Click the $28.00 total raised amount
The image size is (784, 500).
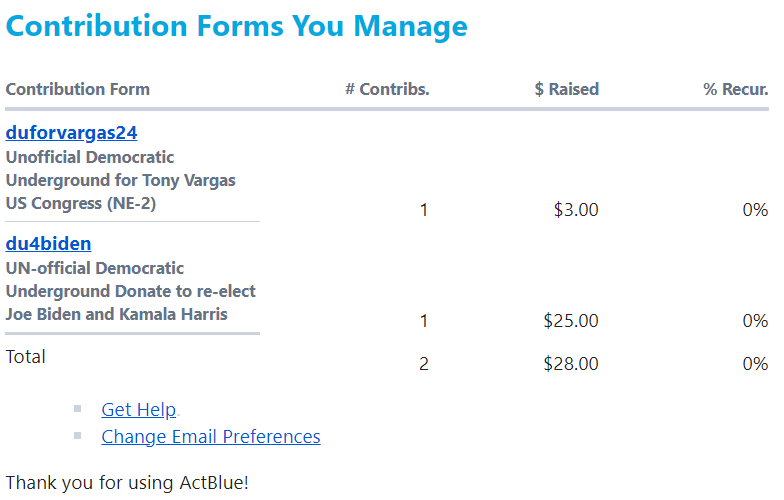tap(571, 364)
